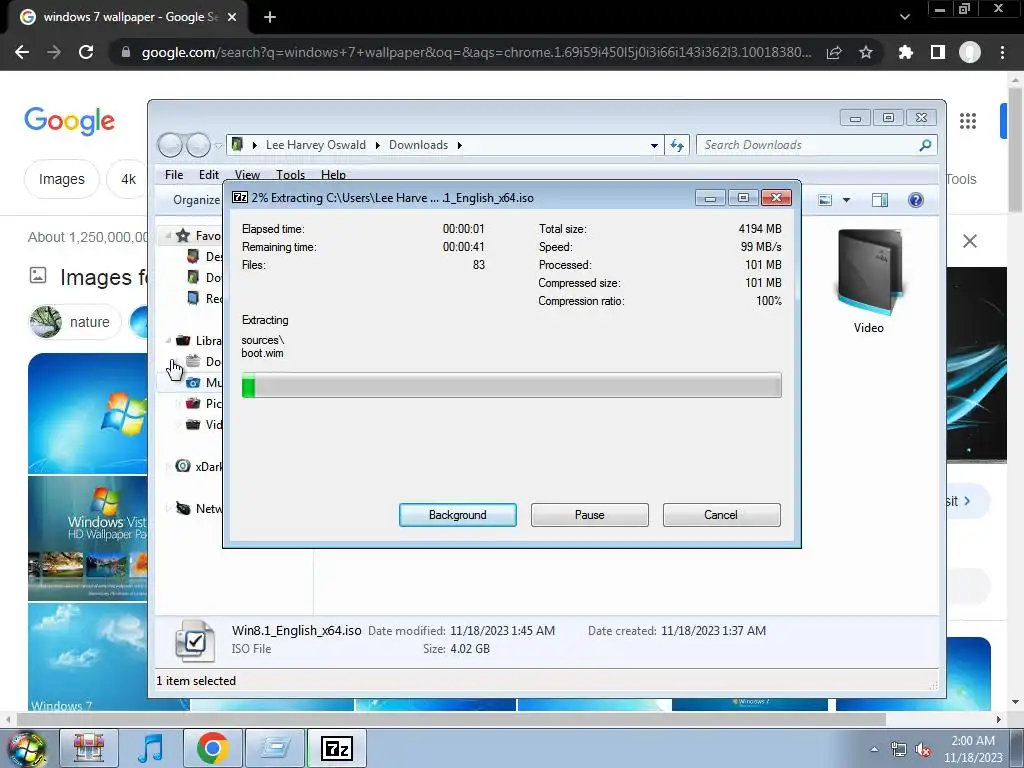Viewport: 1024px width, 768px height.
Task: Open the File menu in Explorer
Action: point(174,174)
